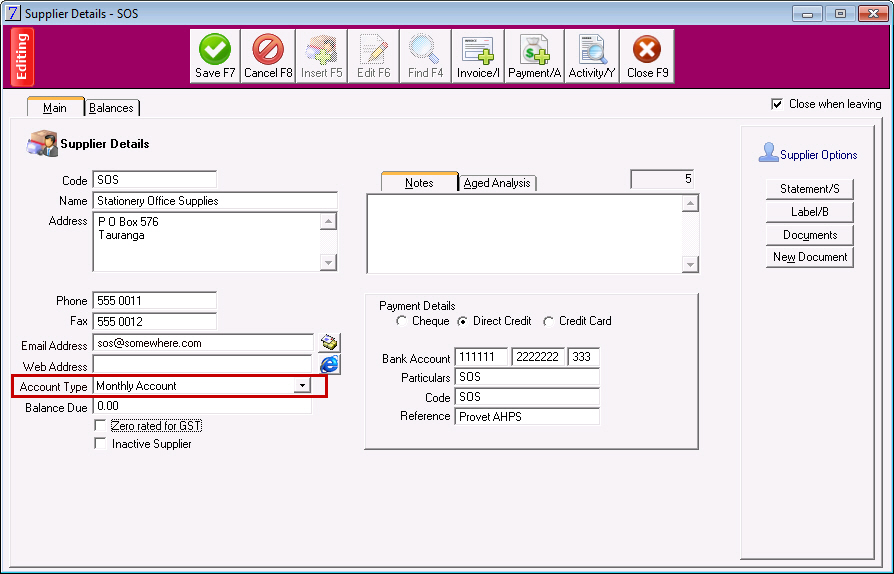Send email via icon beside Email Address

point(330,343)
